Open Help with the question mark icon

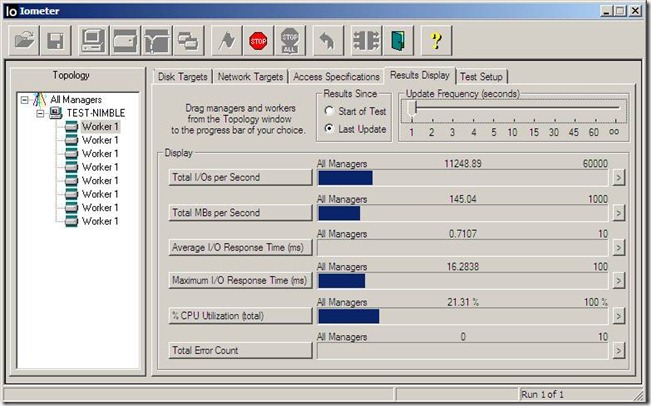pos(435,41)
